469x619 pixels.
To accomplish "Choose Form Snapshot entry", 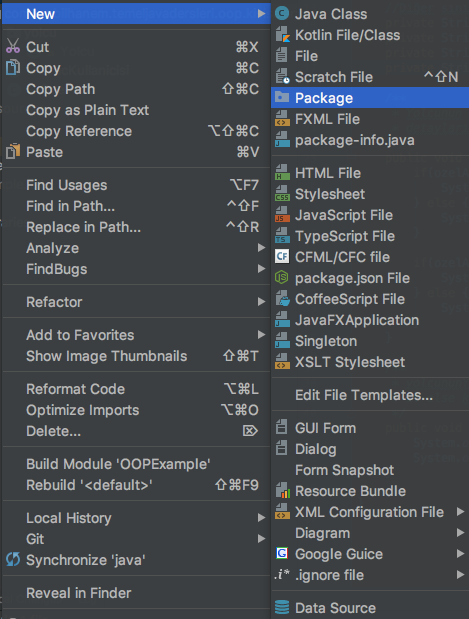I will click(x=370, y=470).
